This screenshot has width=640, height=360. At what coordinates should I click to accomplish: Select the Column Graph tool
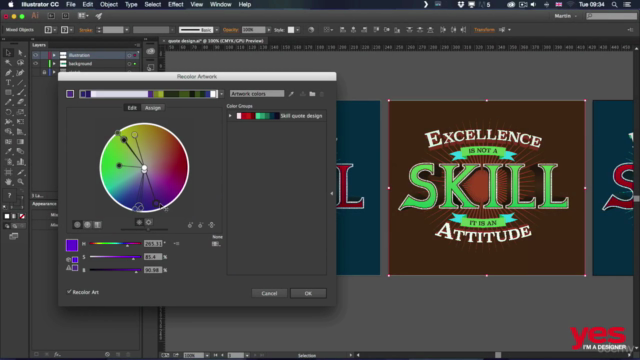pyautogui.click(x=20, y=162)
